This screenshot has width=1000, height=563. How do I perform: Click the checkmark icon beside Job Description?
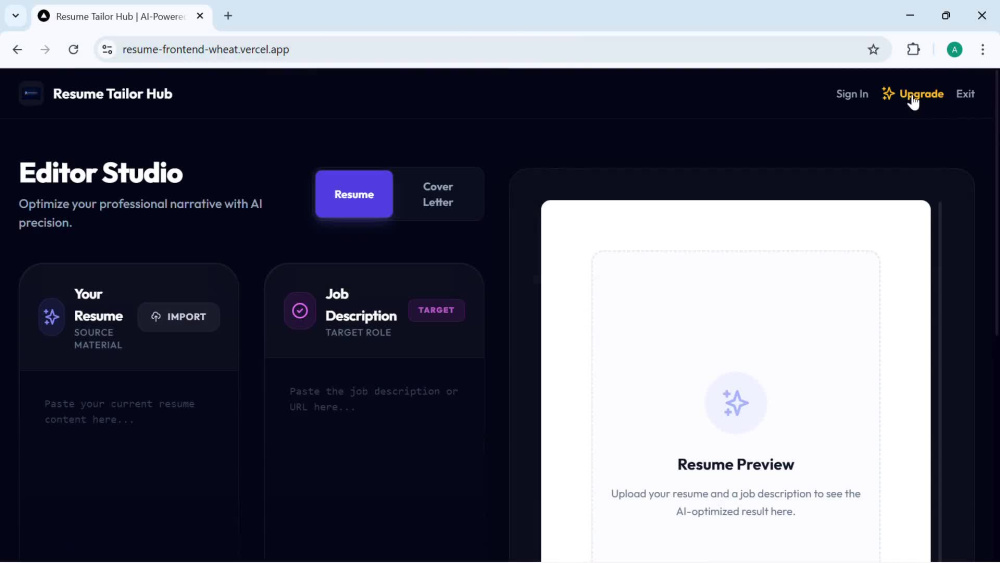tap(300, 311)
